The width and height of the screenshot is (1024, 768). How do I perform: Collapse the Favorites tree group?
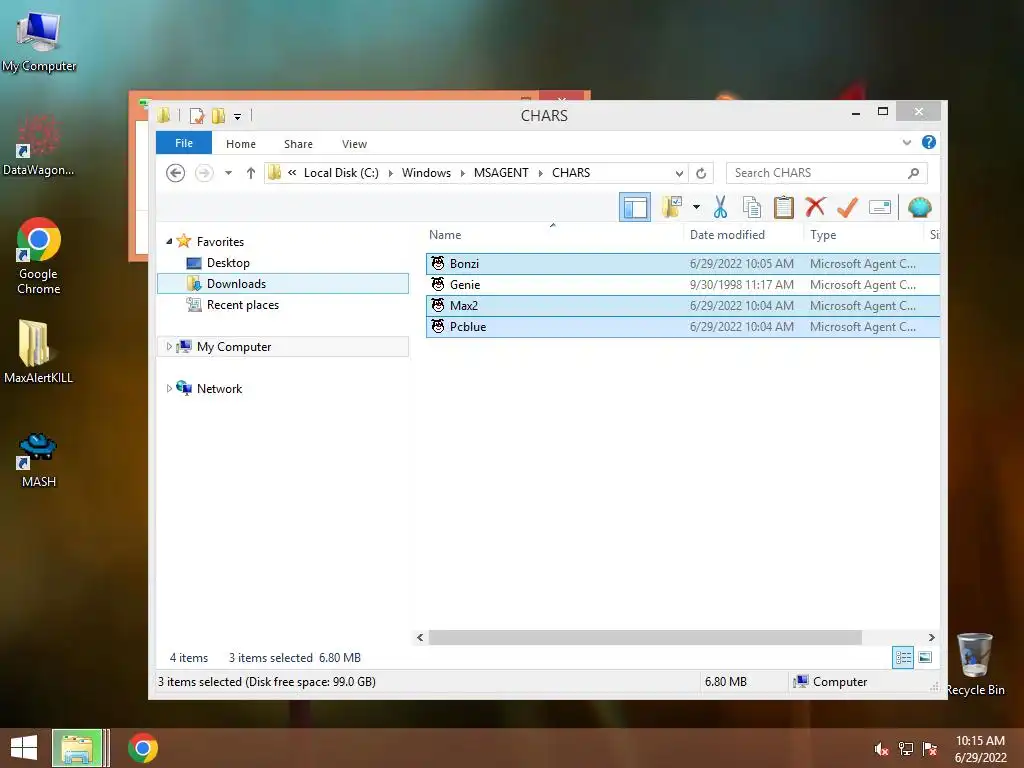point(169,242)
